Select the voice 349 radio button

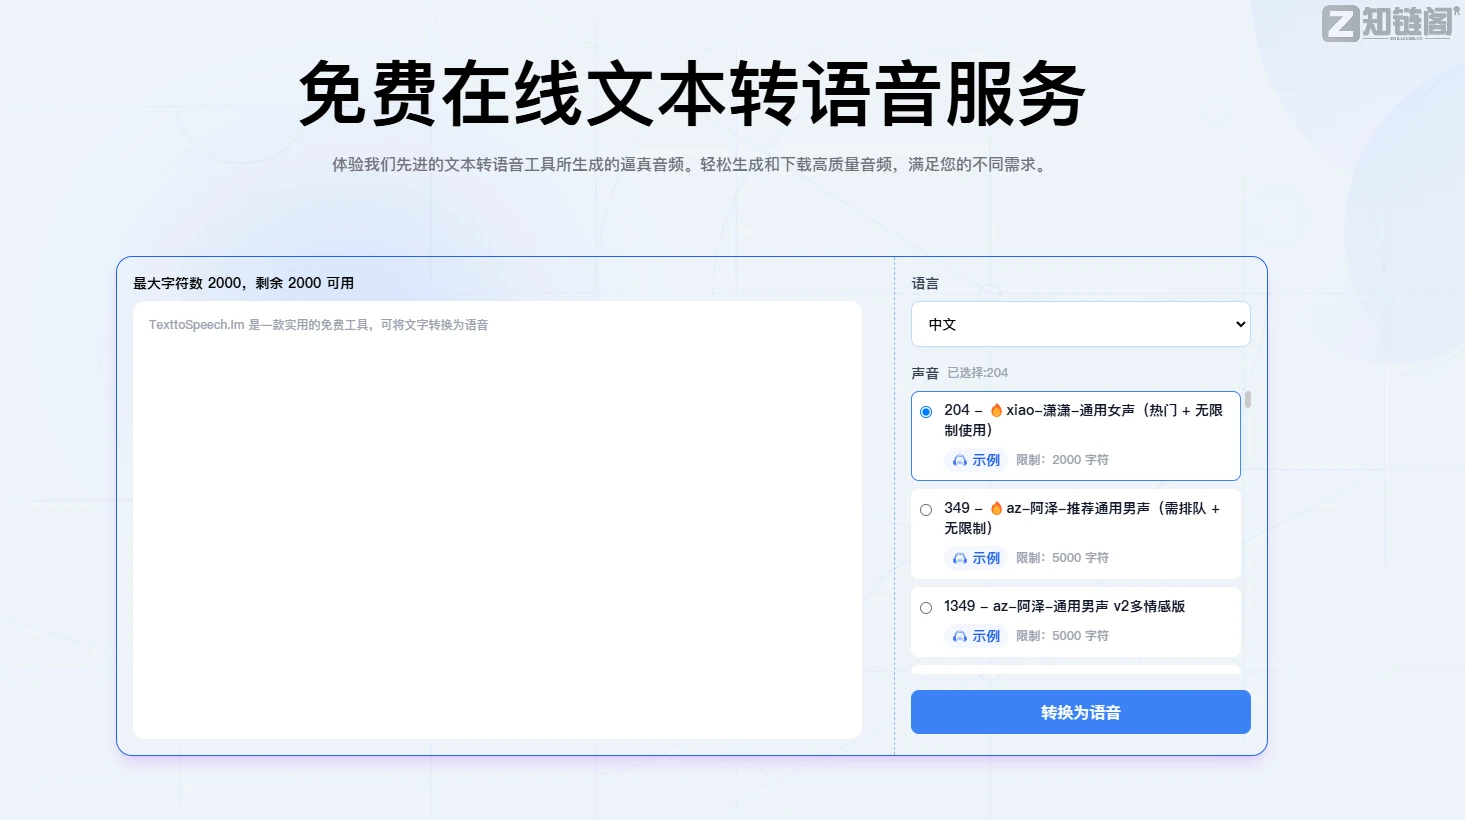pyautogui.click(x=926, y=509)
